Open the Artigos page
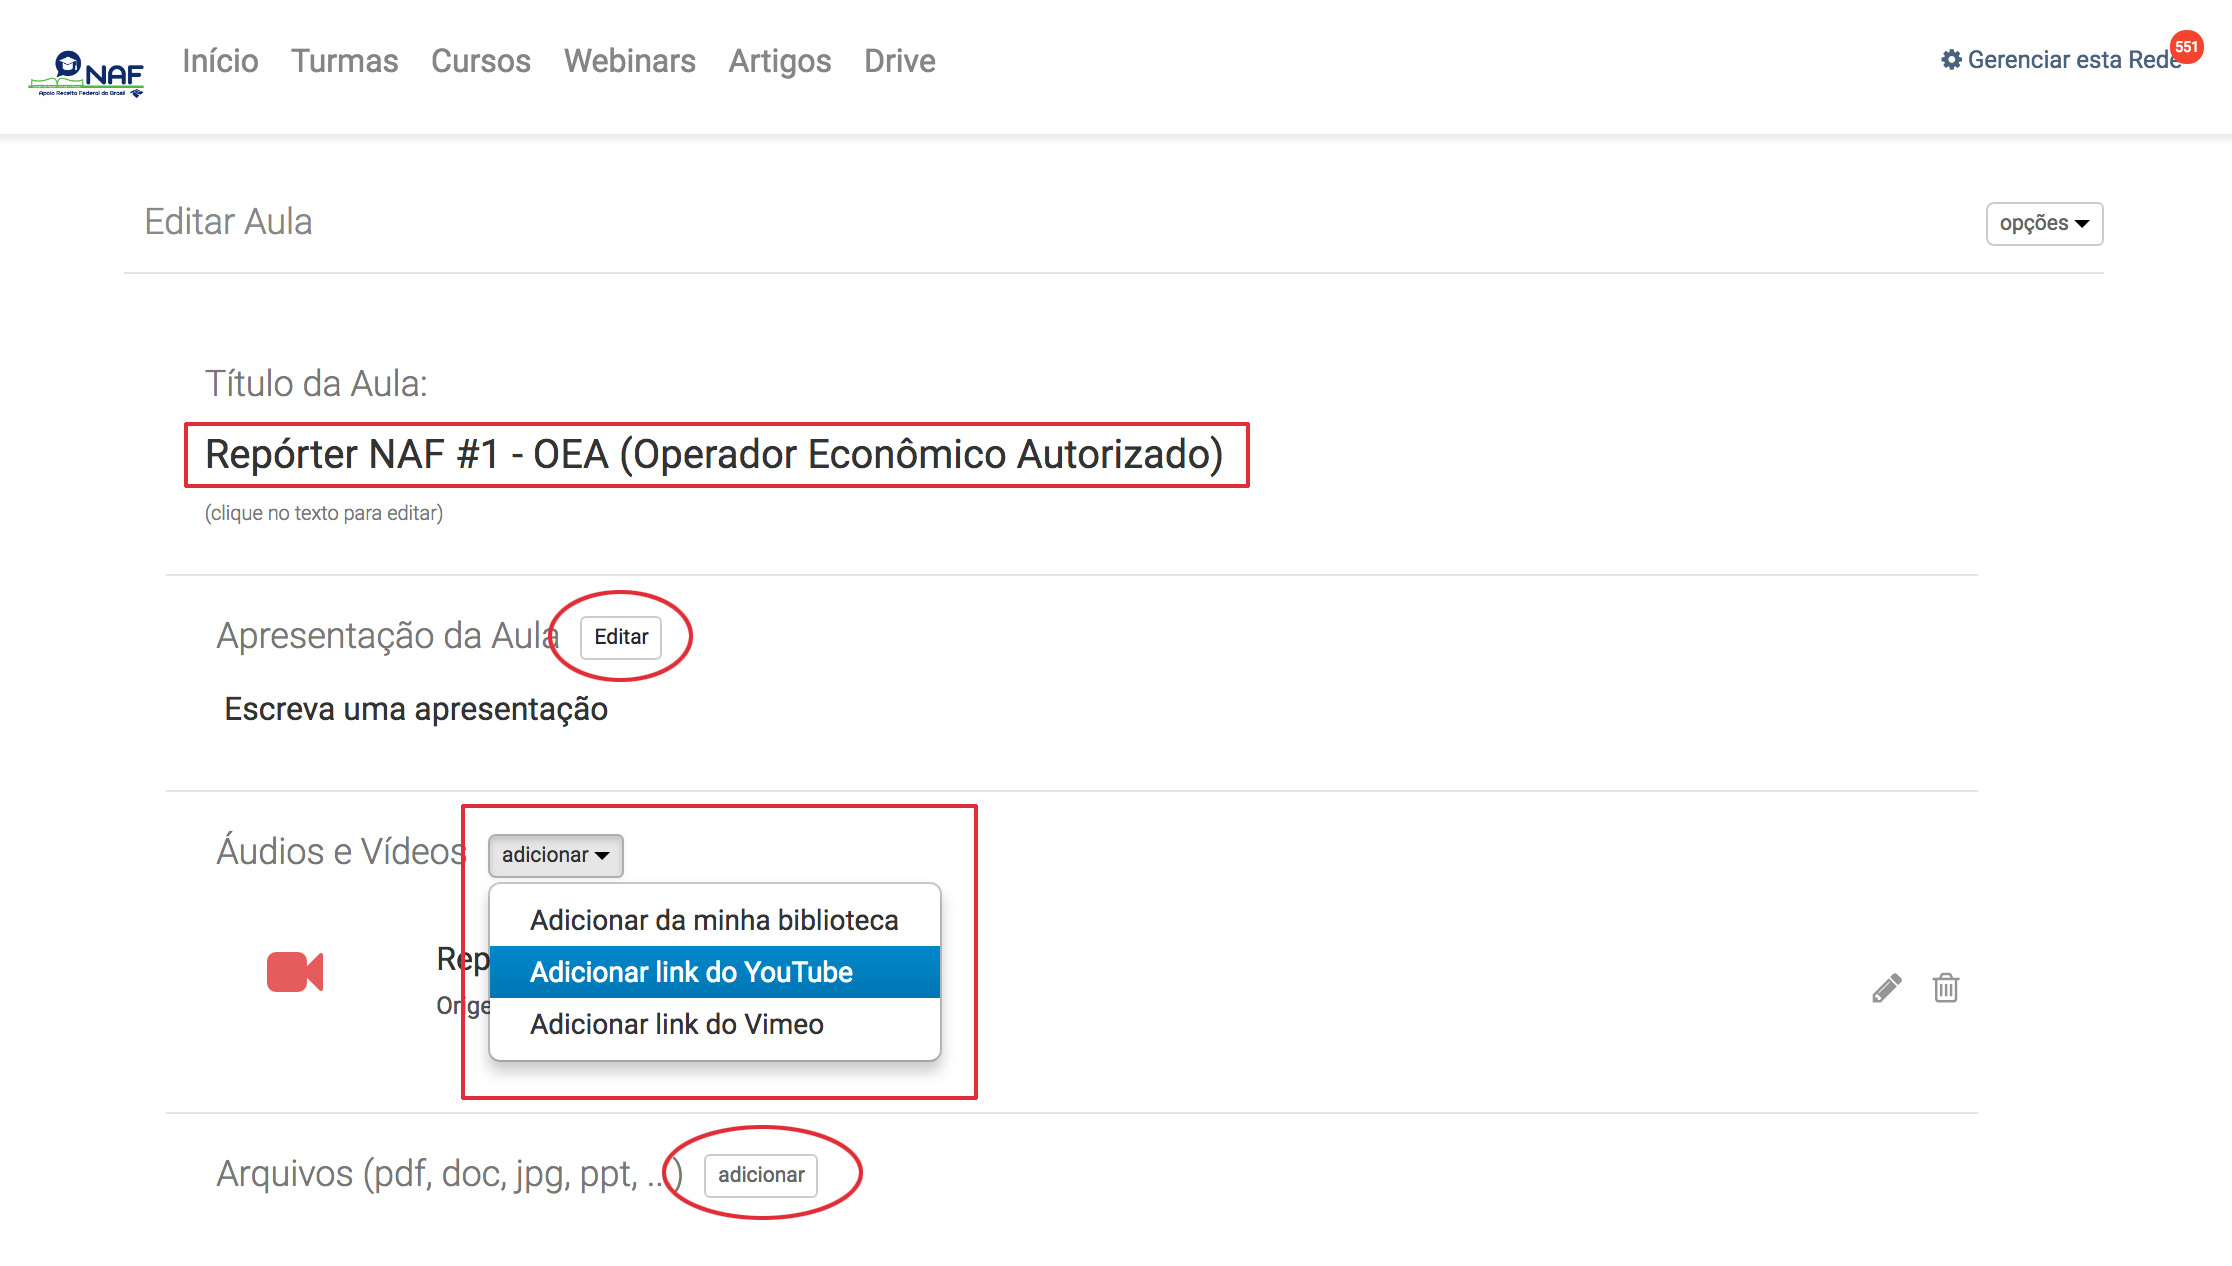The image size is (2232, 1266). (x=779, y=61)
